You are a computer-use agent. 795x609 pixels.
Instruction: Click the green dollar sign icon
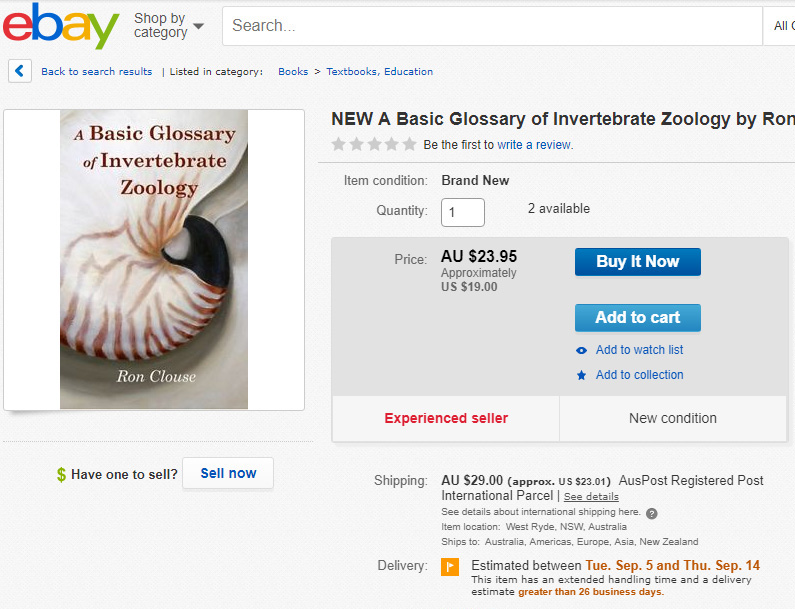tap(62, 475)
